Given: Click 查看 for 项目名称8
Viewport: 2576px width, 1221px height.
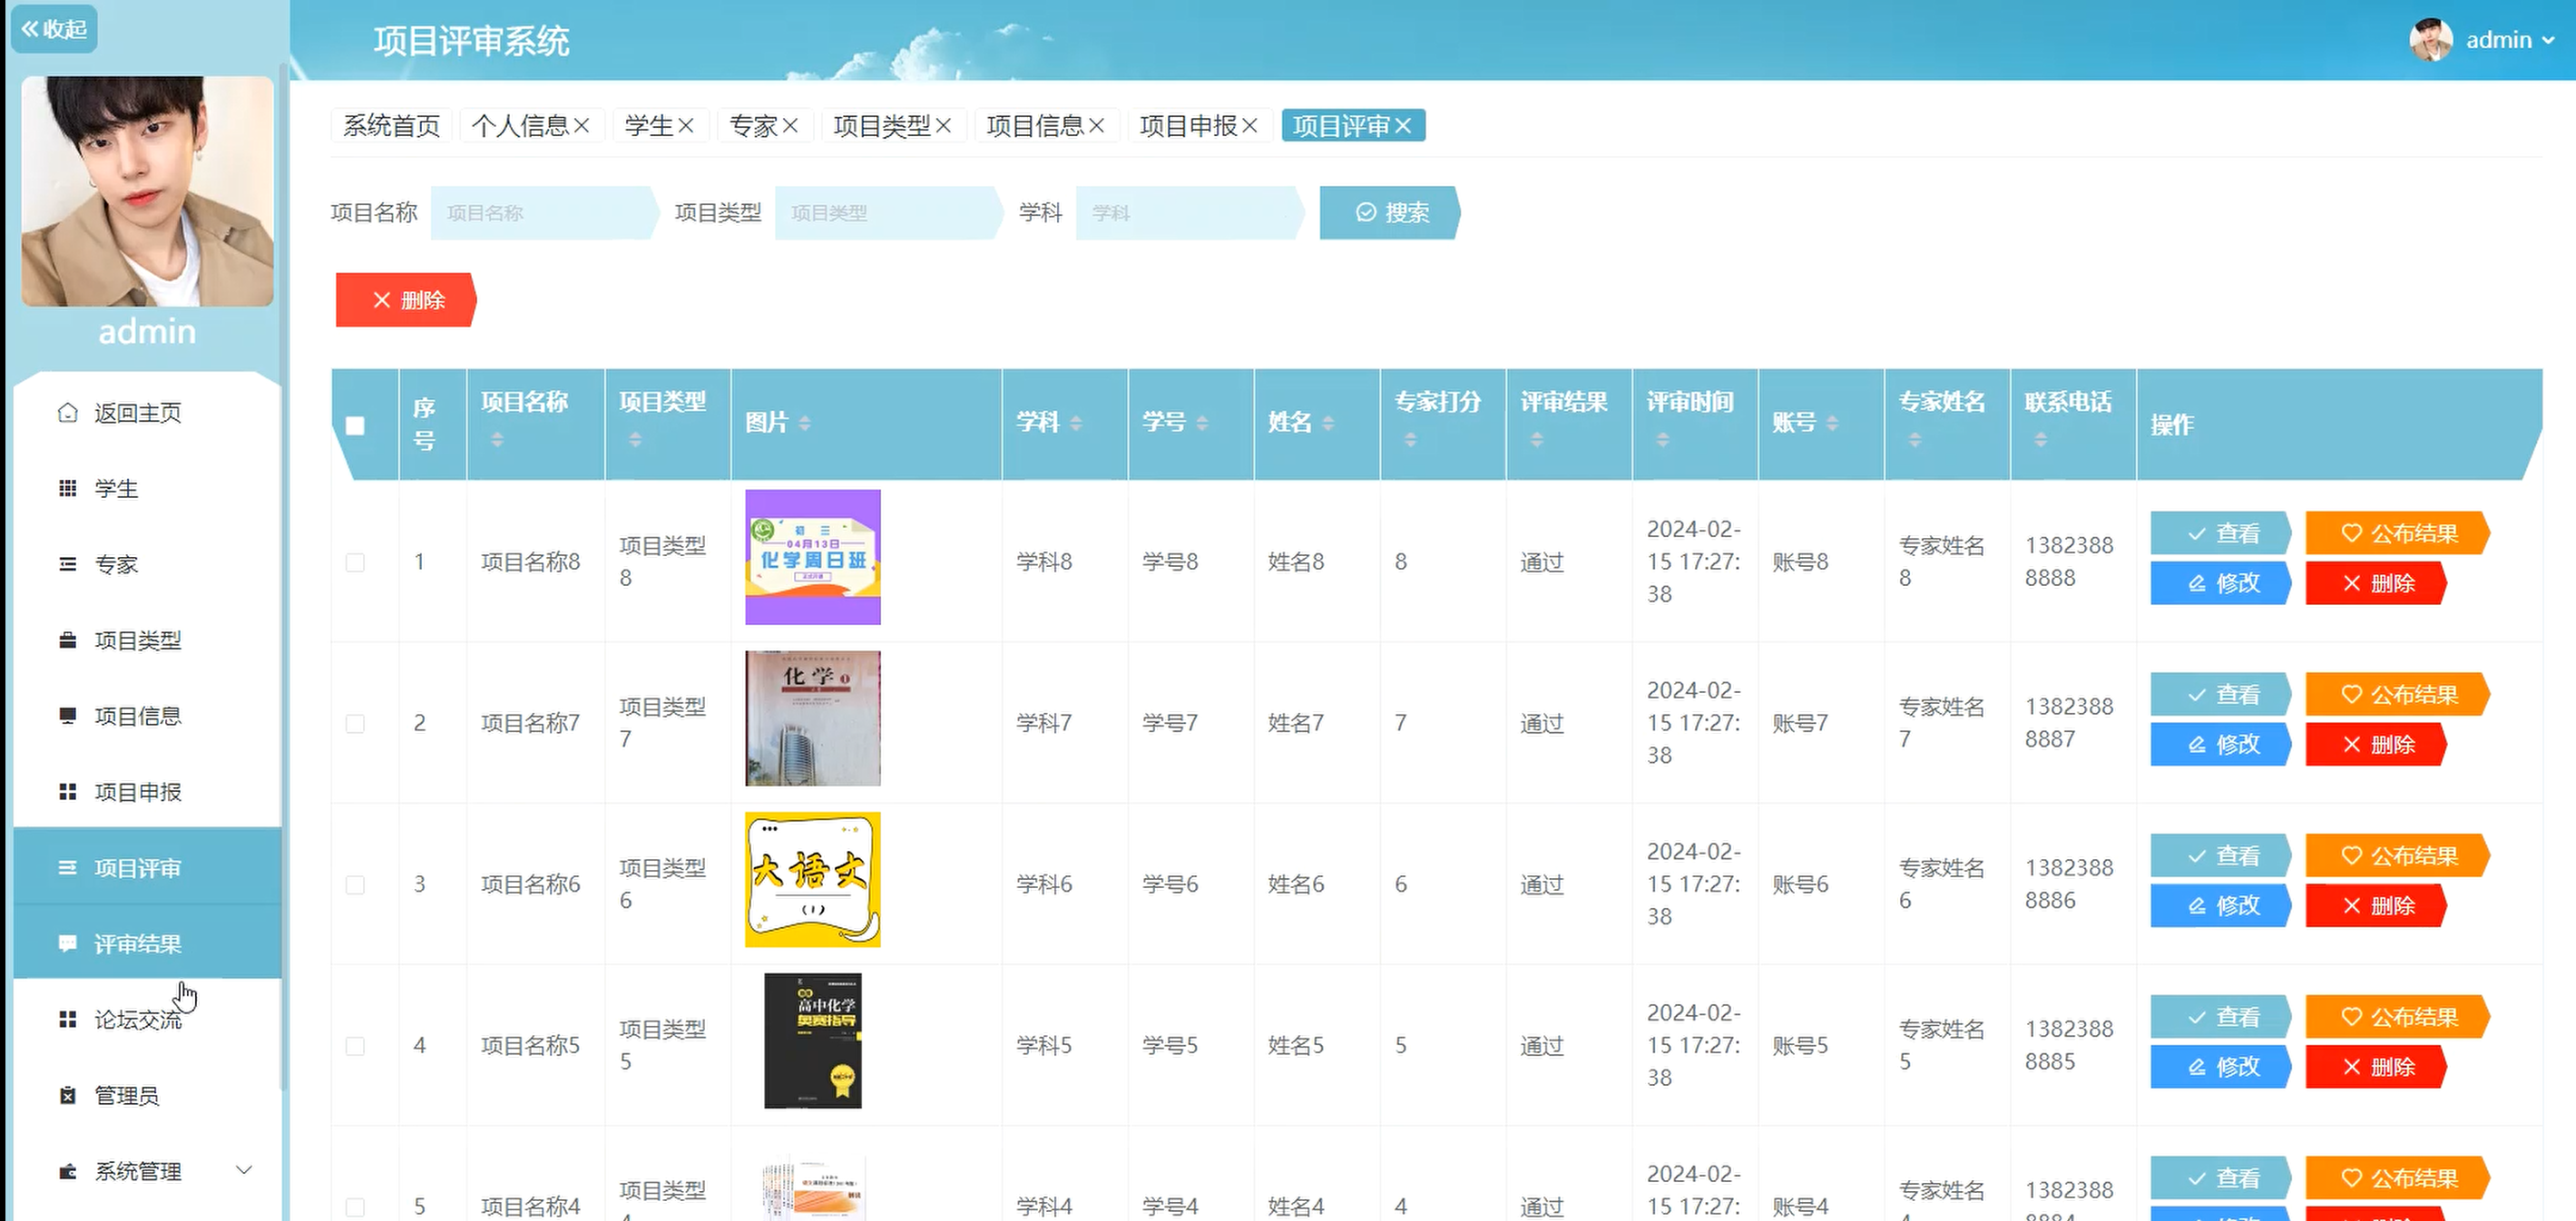Looking at the screenshot, I should [x=2221, y=533].
